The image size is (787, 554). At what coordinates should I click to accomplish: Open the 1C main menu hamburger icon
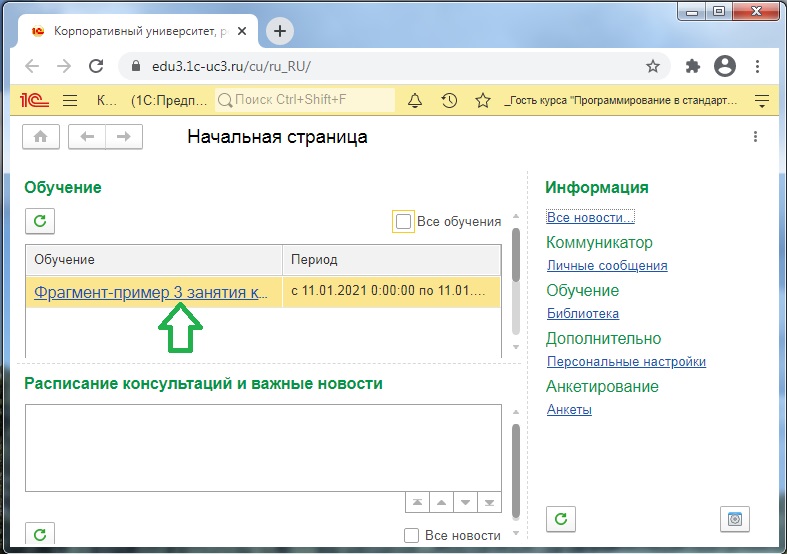[70, 101]
